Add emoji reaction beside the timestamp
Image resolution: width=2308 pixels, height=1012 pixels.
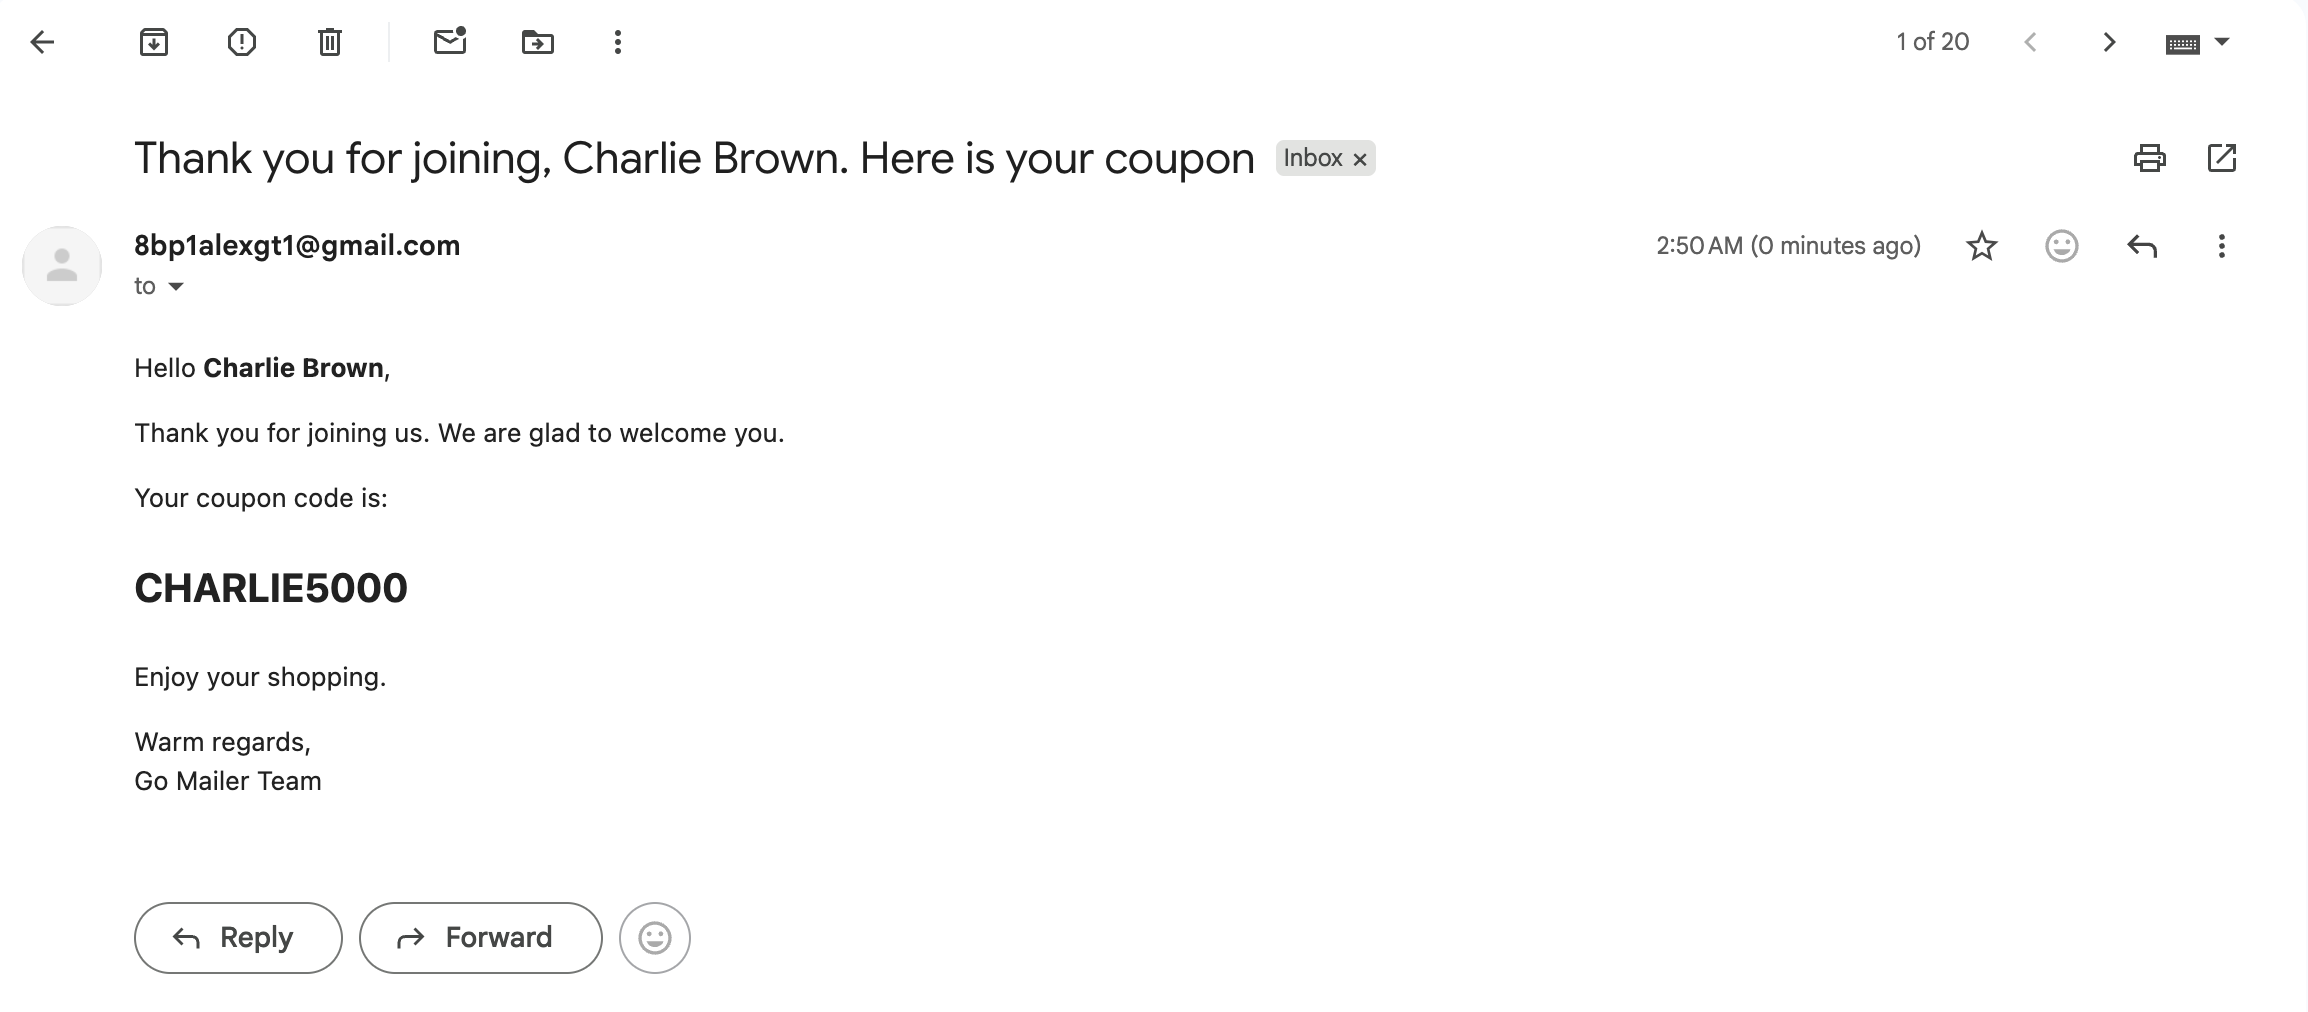click(2061, 246)
